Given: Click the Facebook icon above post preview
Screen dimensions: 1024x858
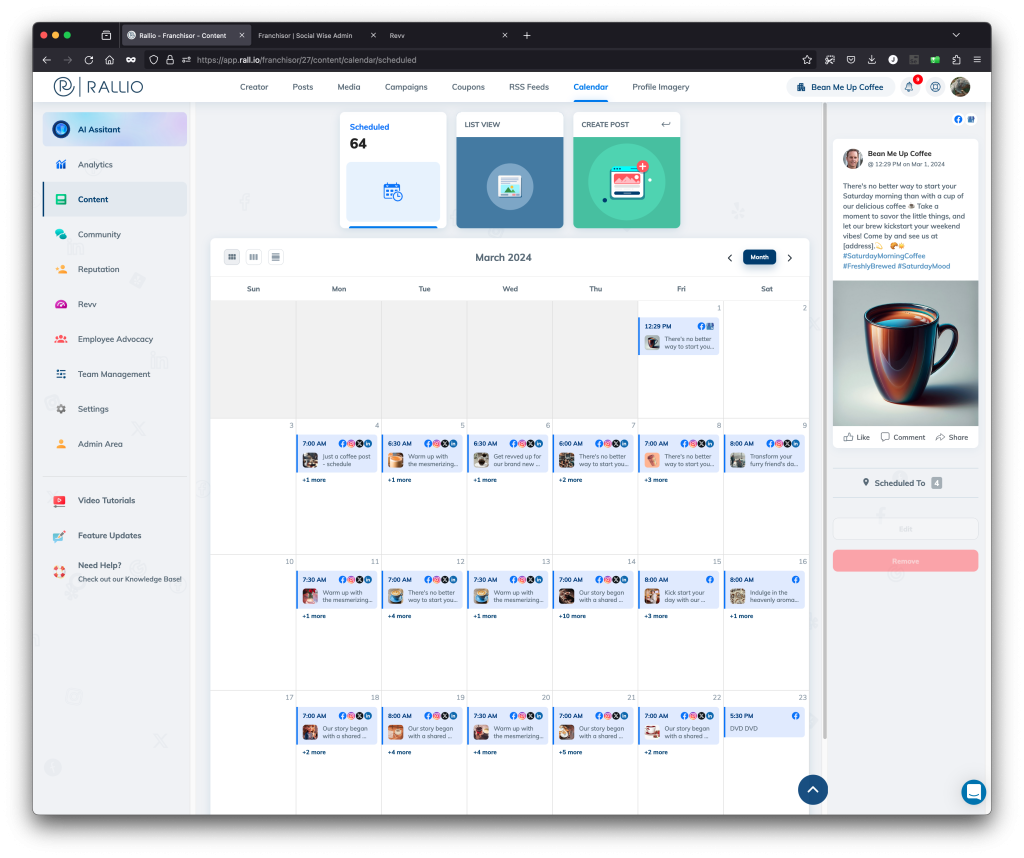Looking at the screenshot, I should 958,120.
